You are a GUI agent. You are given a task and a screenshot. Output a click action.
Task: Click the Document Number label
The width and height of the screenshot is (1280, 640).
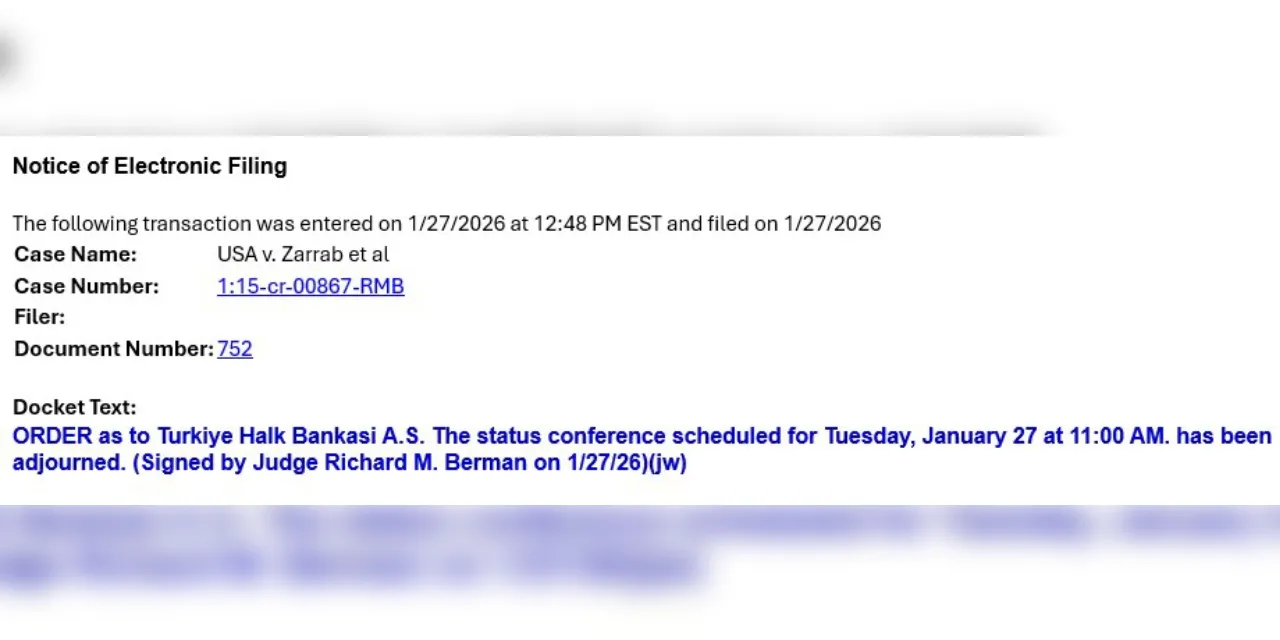pyautogui.click(x=112, y=349)
